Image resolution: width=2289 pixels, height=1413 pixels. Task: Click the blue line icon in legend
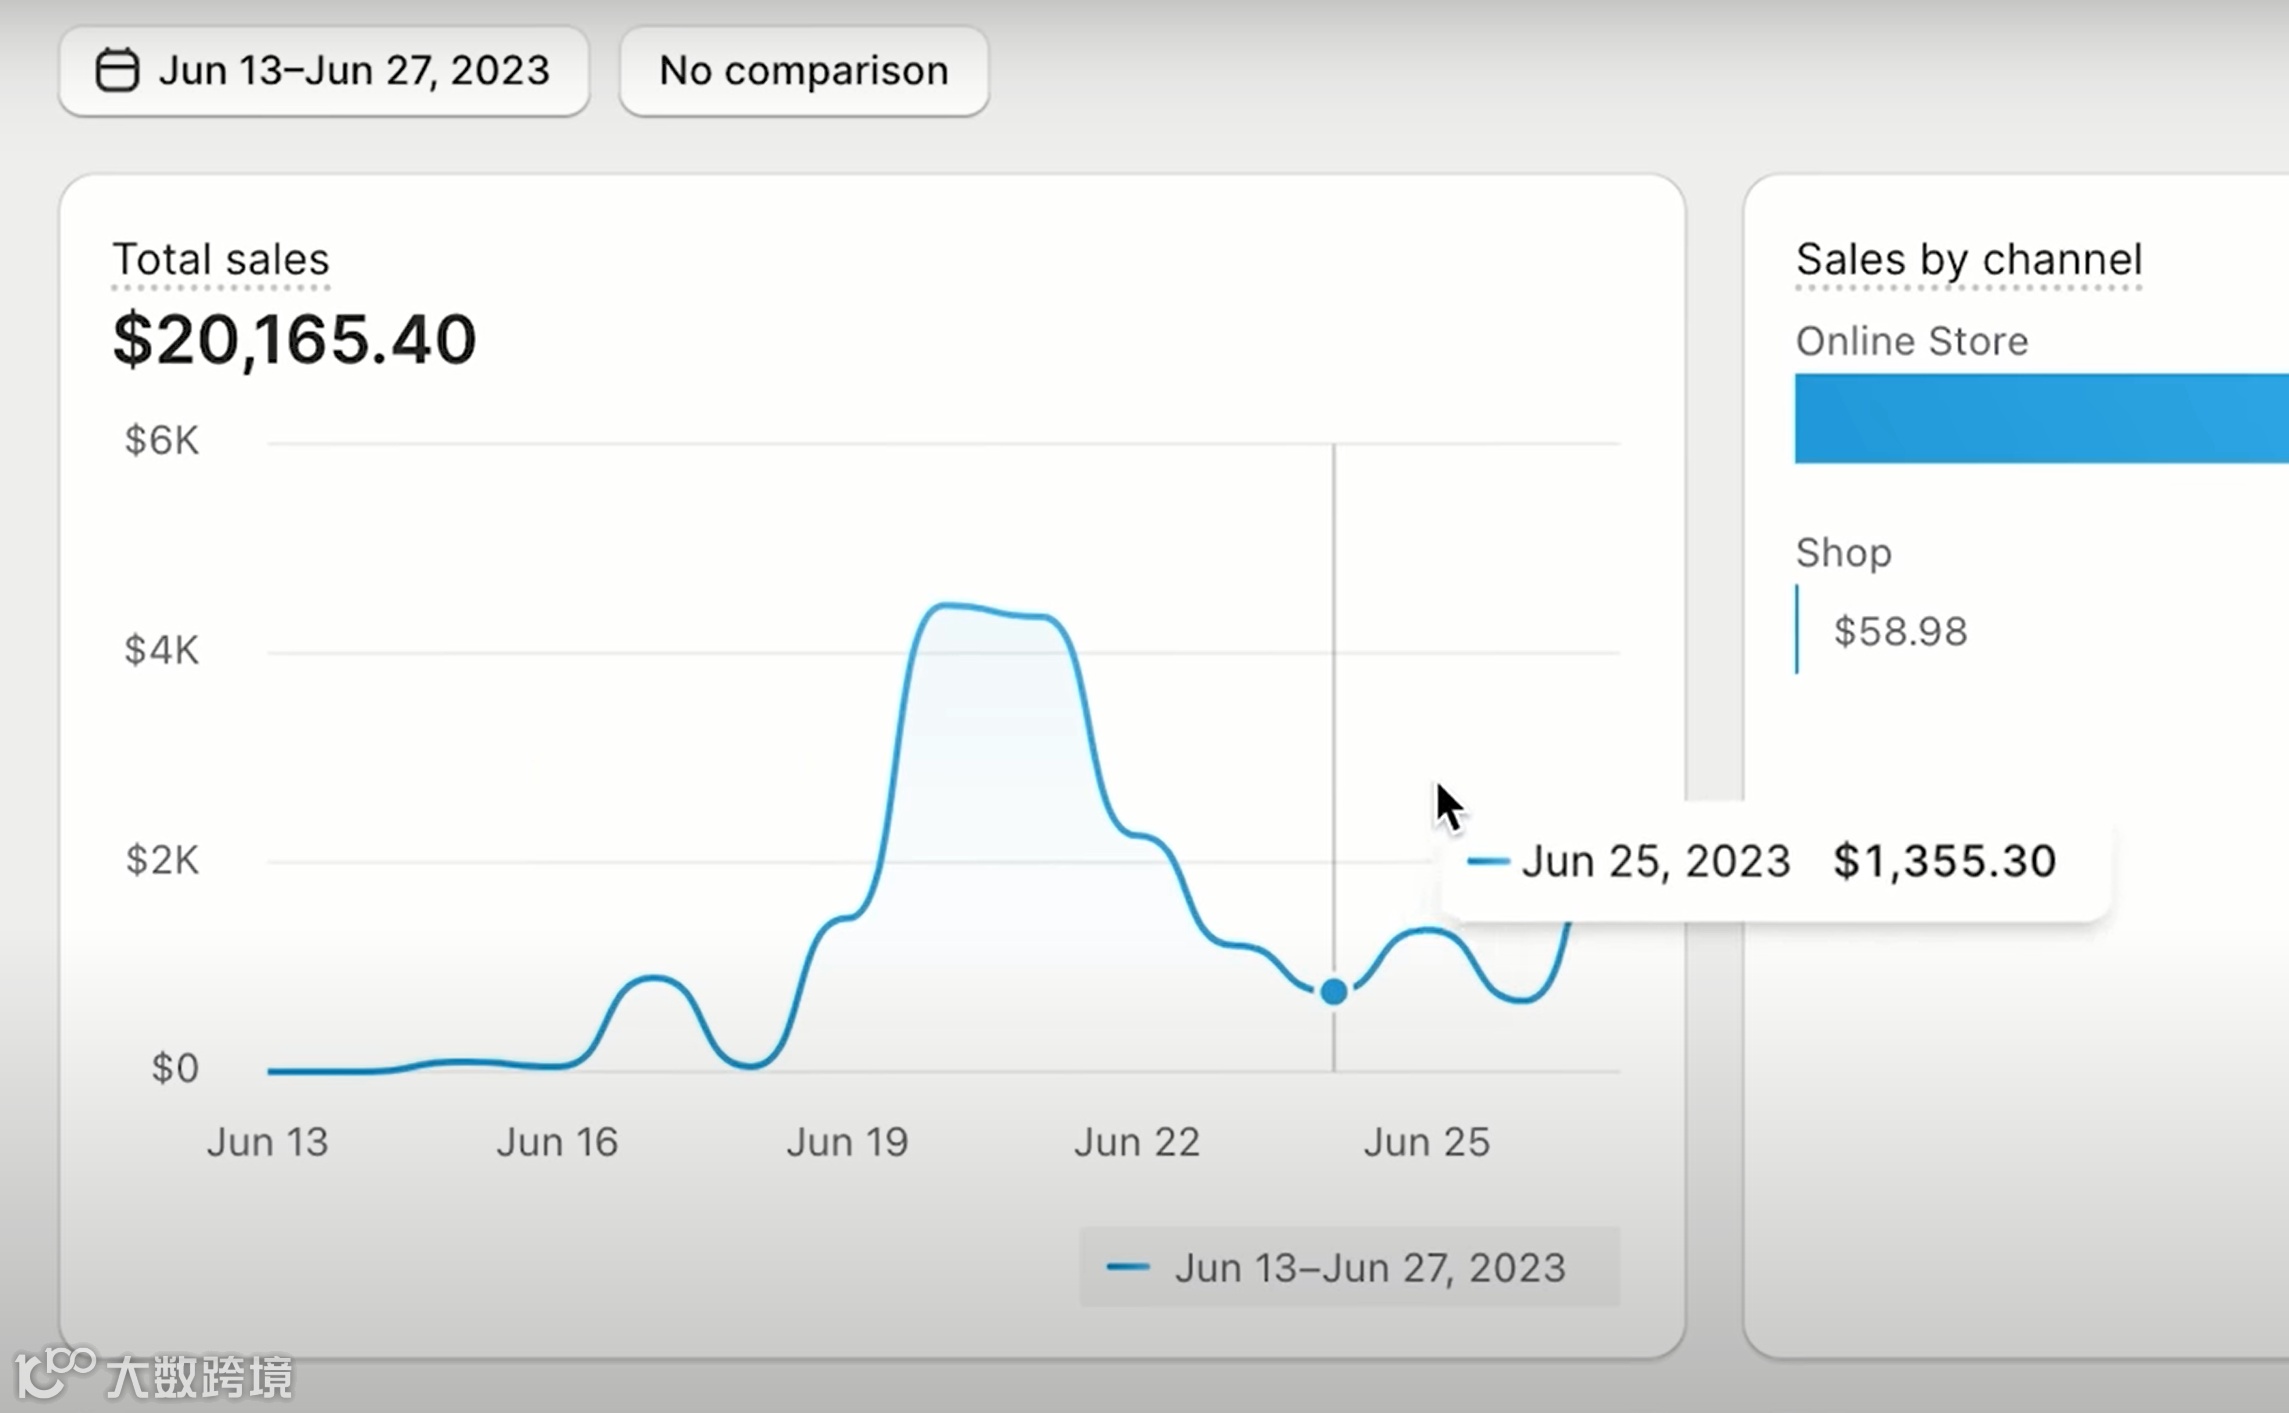coord(1128,1267)
